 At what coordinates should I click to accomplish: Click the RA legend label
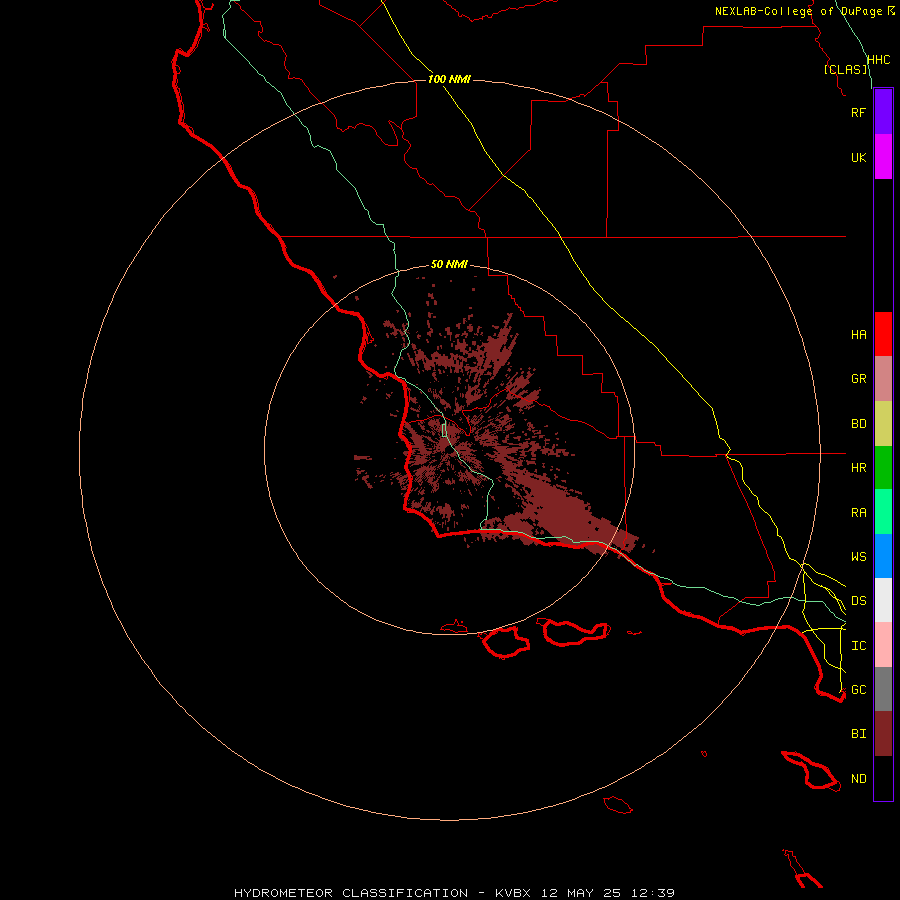click(858, 513)
